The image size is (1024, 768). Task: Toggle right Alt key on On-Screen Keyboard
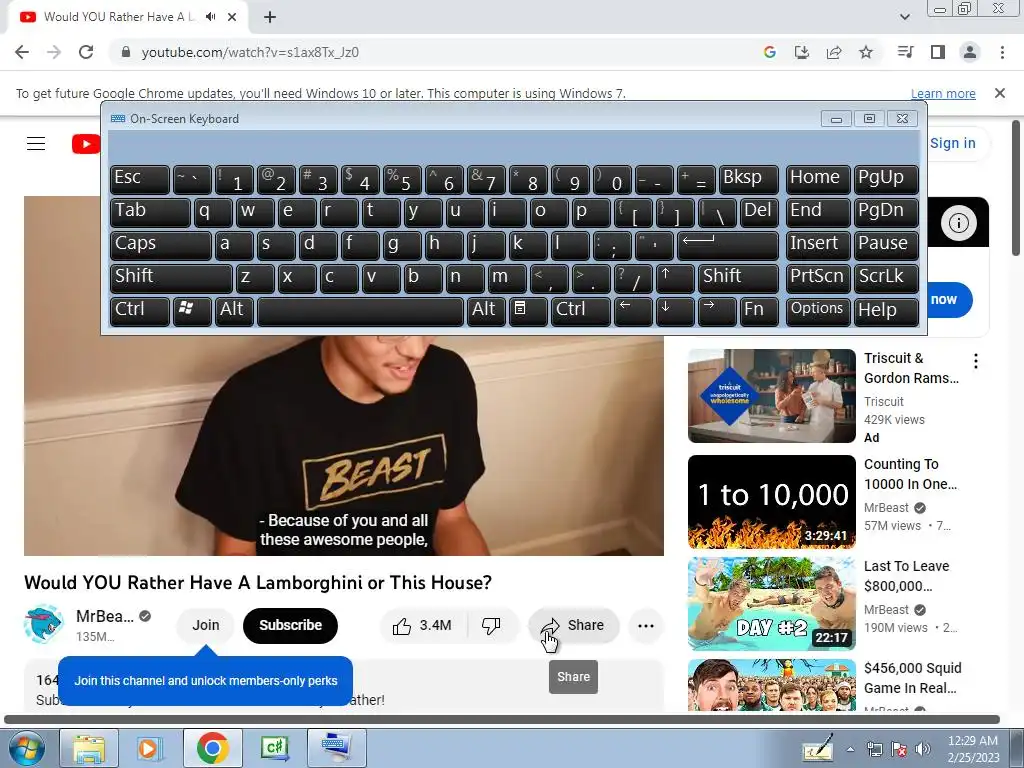point(487,310)
